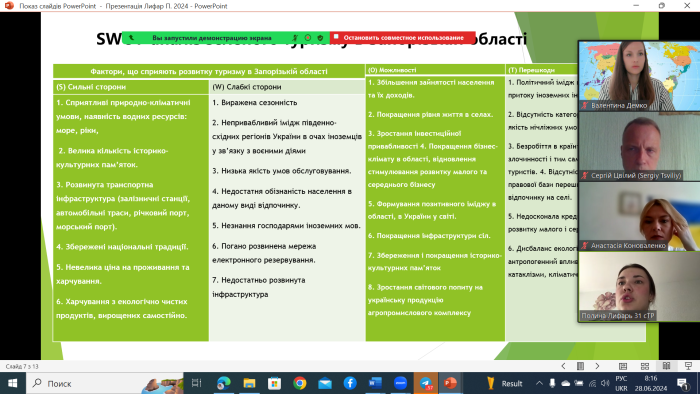
Task: Select Валентина Демко video tile
Action: 639,76
